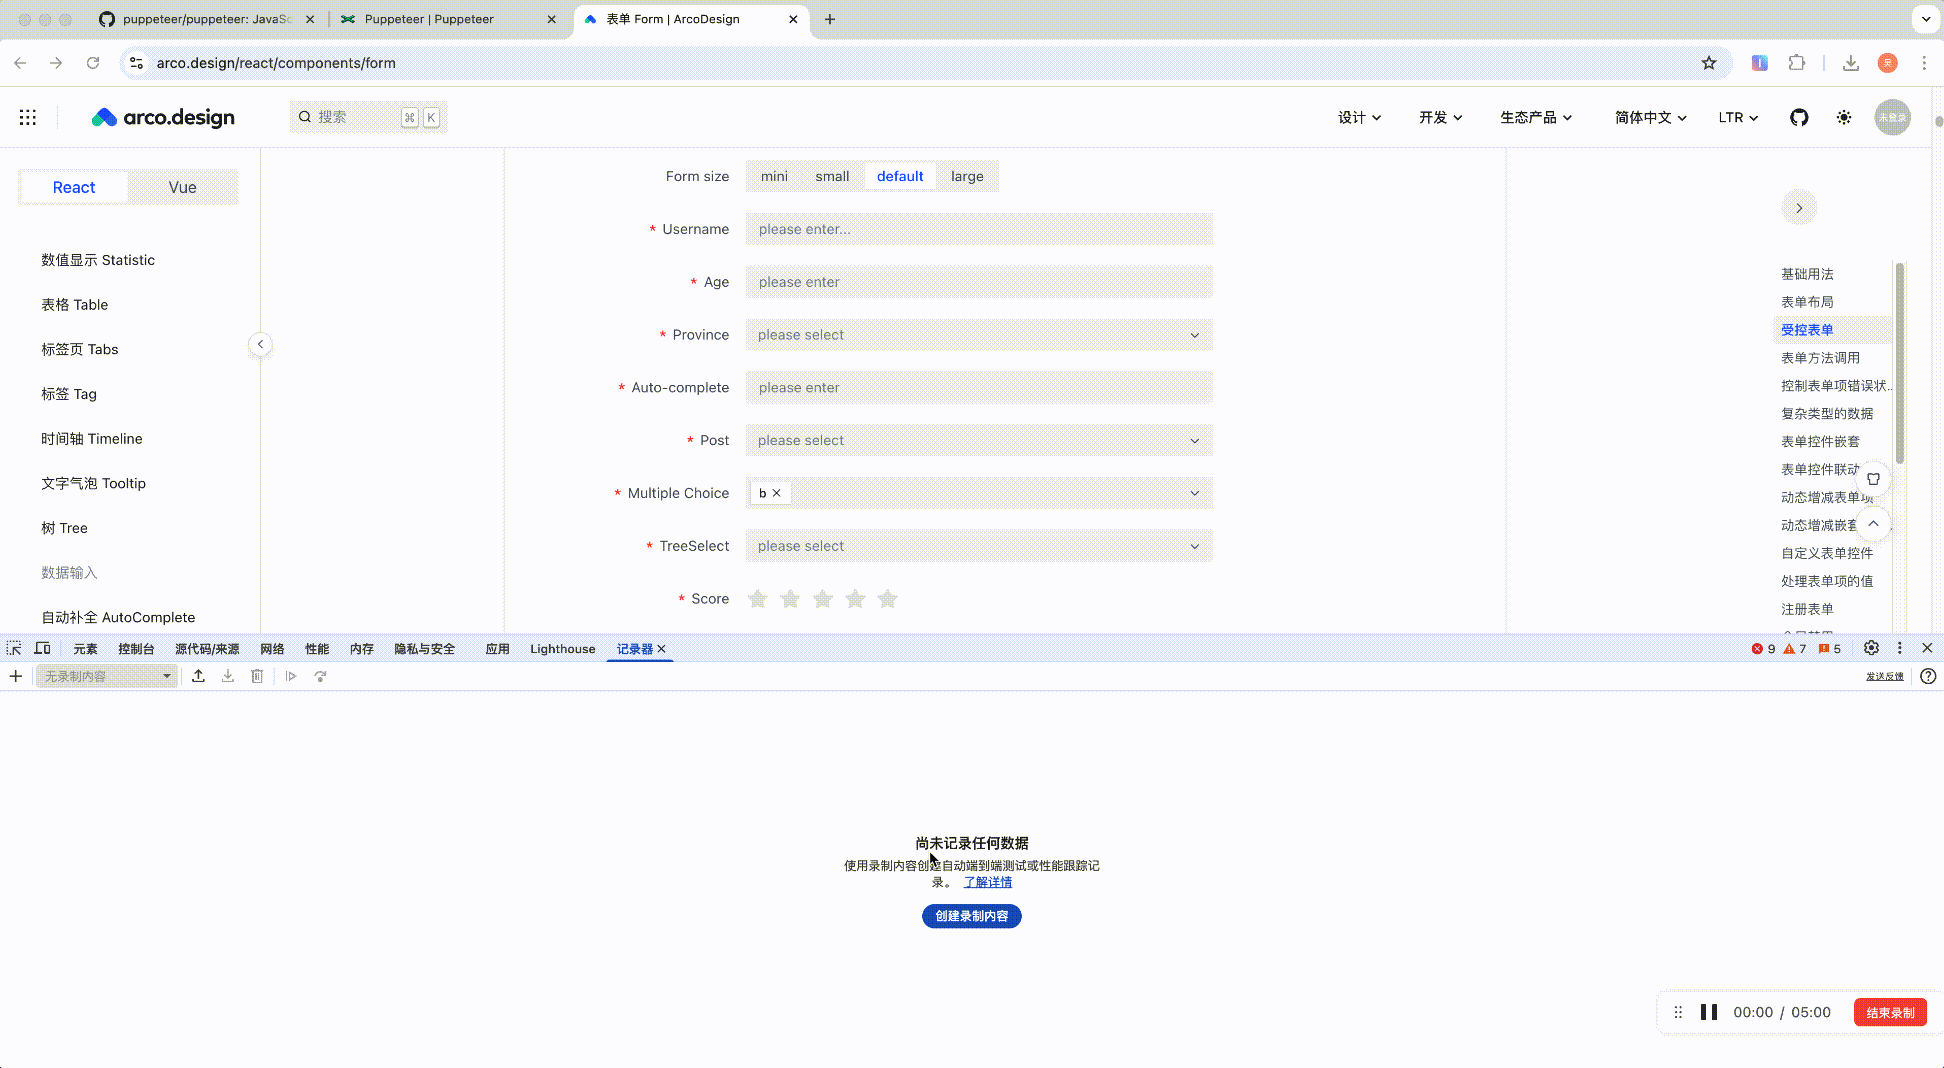The width and height of the screenshot is (1944, 1068).
Task: Open the Chrome extensions puzzle icon
Action: click(x=1797, y=63)
